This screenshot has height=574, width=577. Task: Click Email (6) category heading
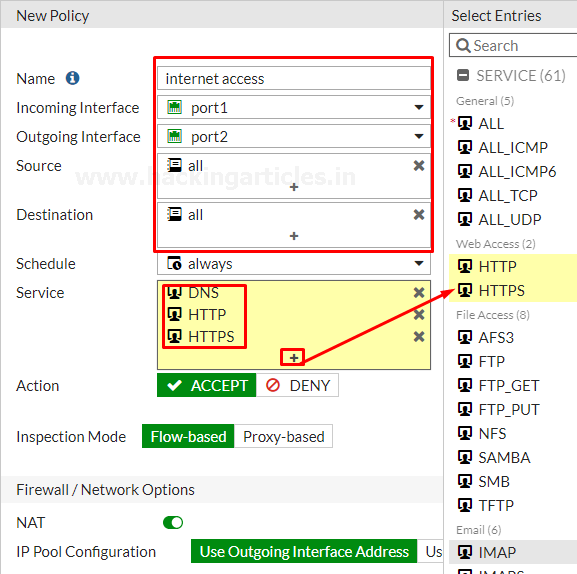pos(479,530)
